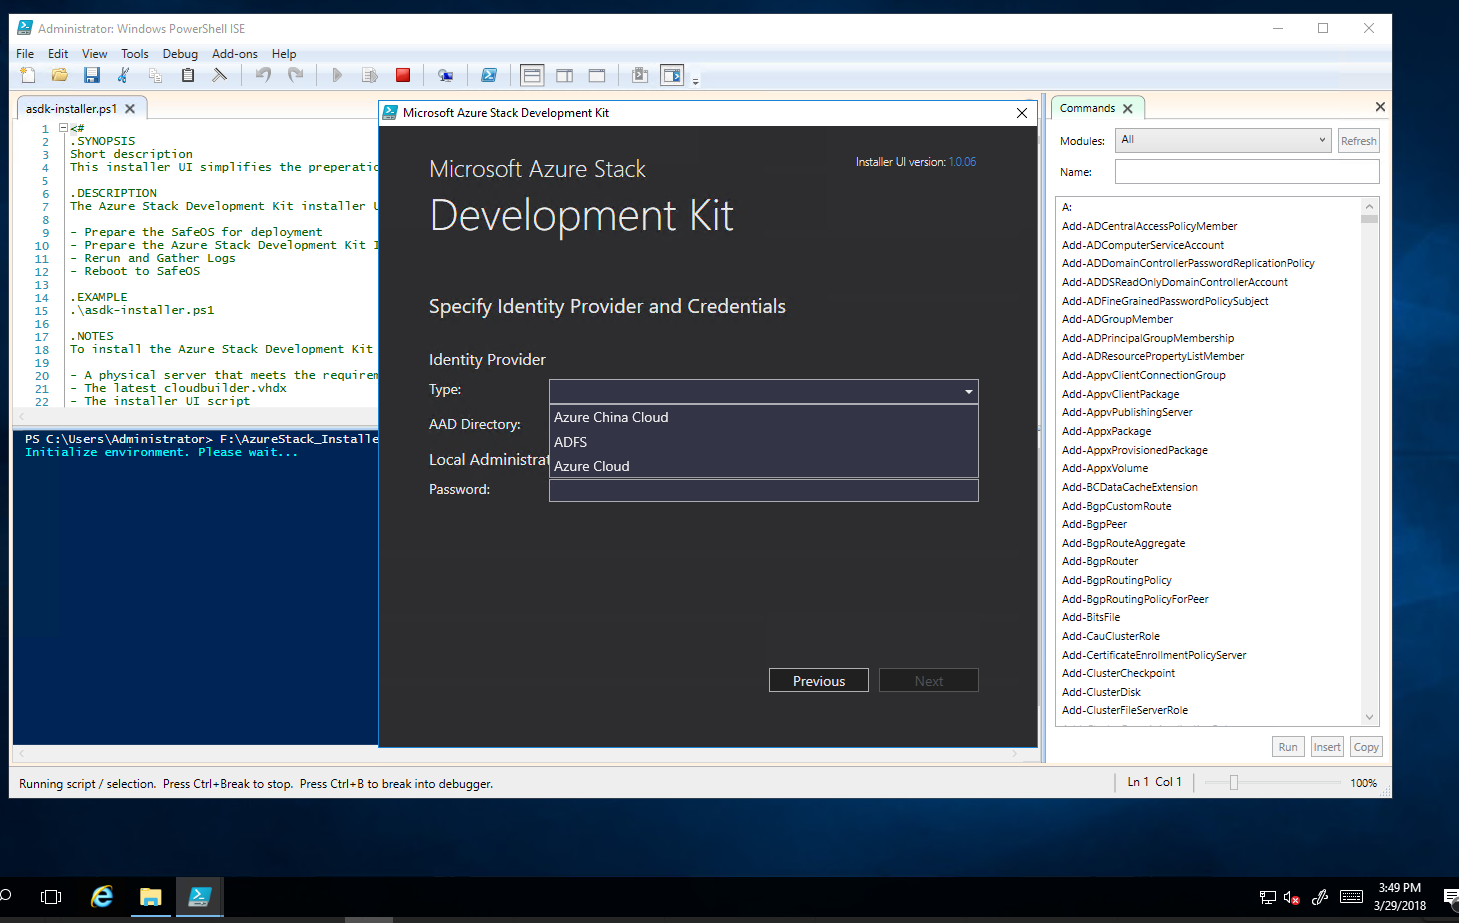The image size is (1459, 923).
Task: Open the View menu
Action: point(94,54)
